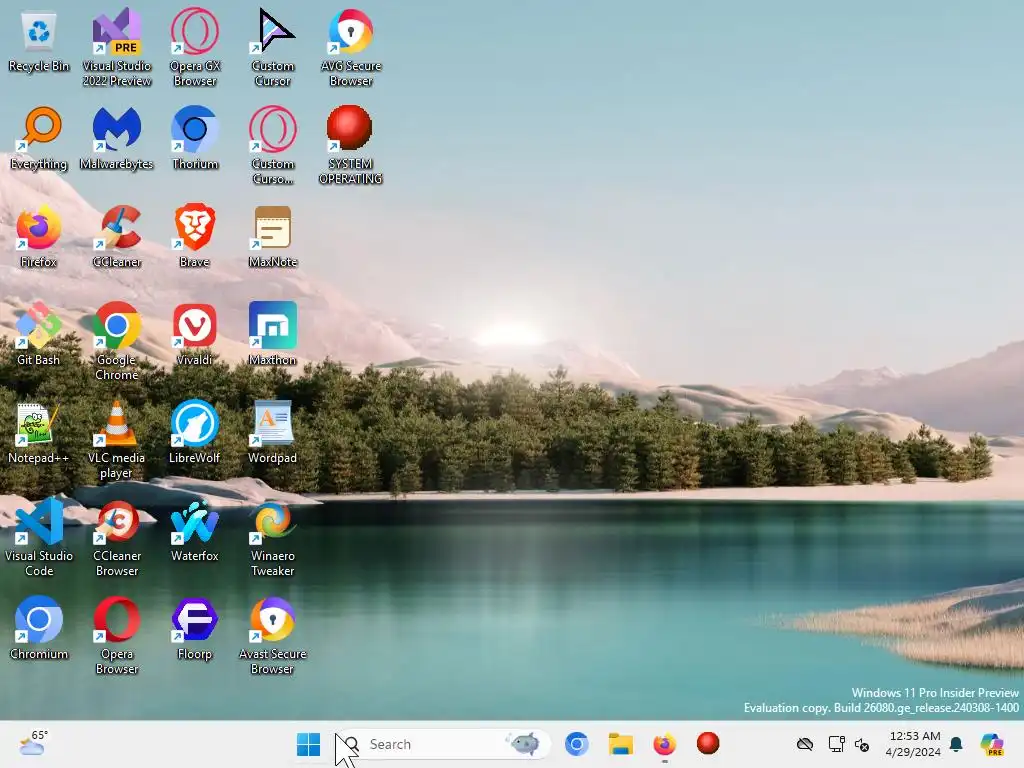
Task: Open notifications via the bell icon
Action: [x=956, y=744]
